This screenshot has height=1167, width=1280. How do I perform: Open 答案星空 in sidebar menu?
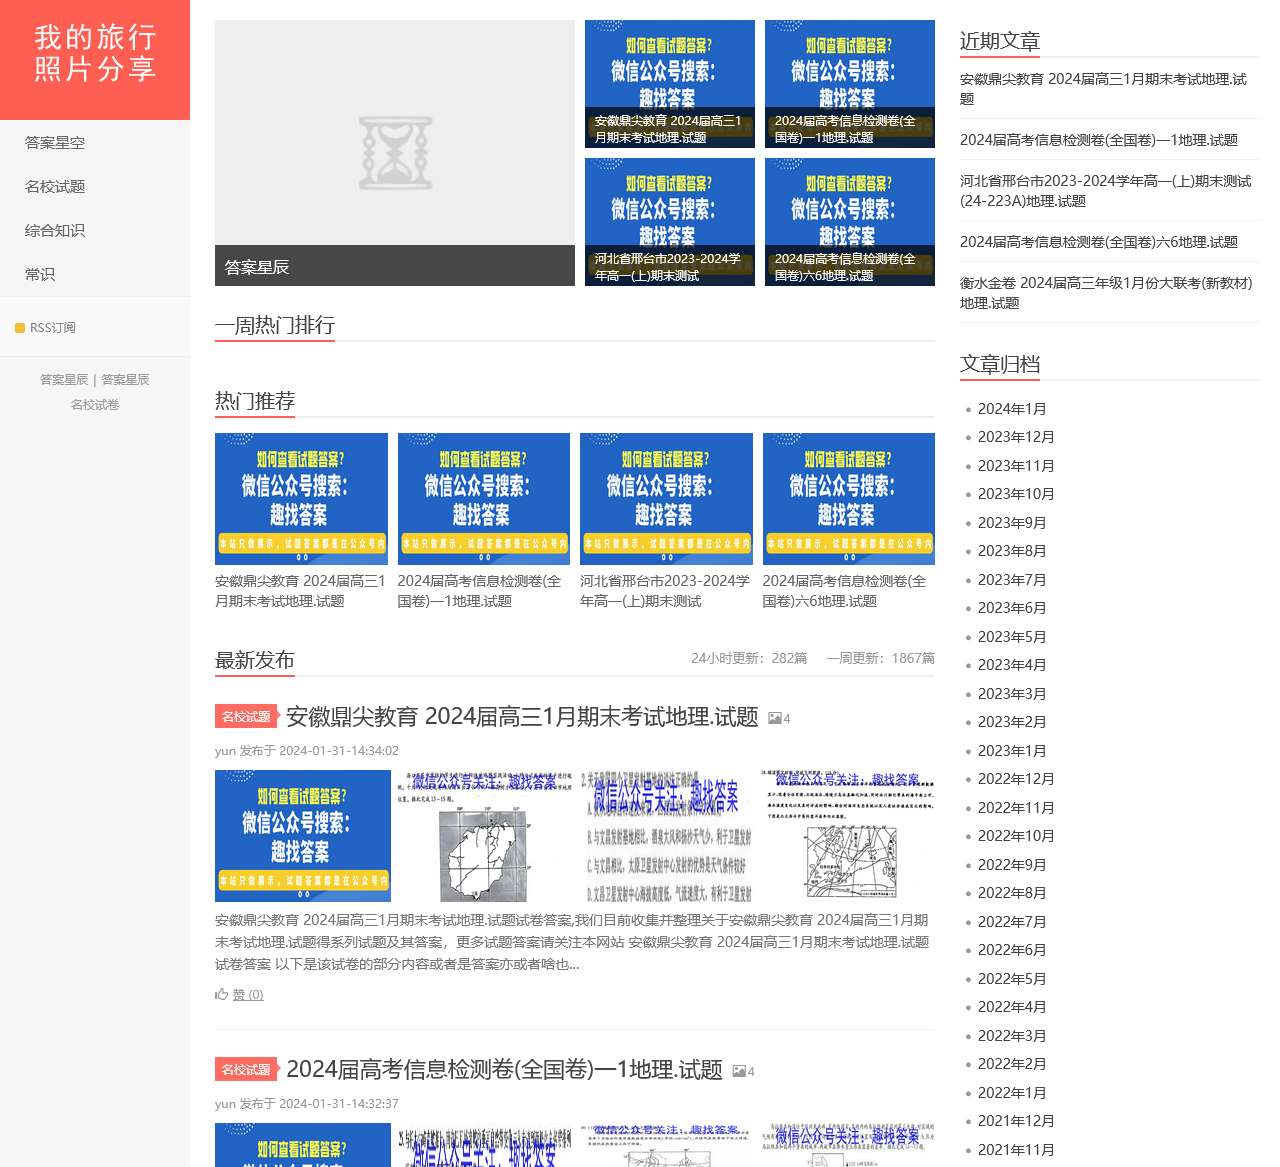pos(55,143)
